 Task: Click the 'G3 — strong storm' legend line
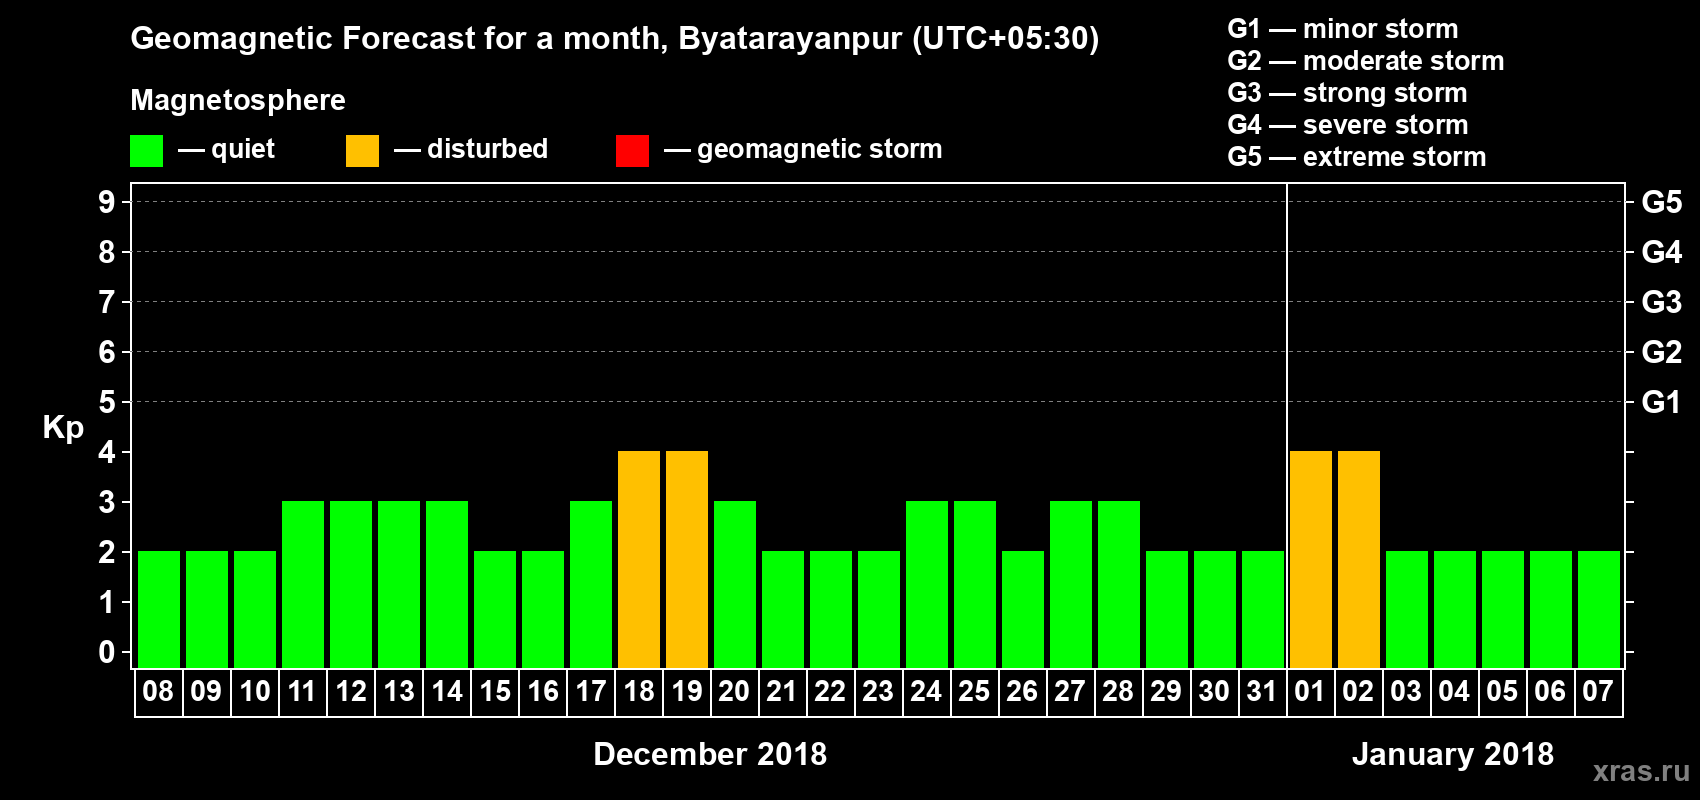[x=1347, y=93]
